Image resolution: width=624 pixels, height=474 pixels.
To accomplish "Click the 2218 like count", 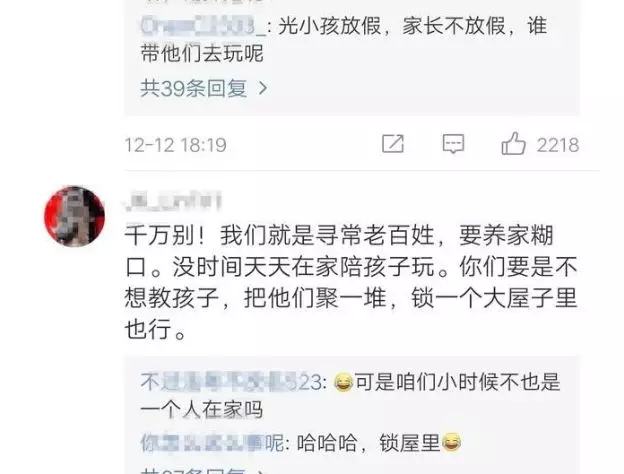I will click(558, 145).
